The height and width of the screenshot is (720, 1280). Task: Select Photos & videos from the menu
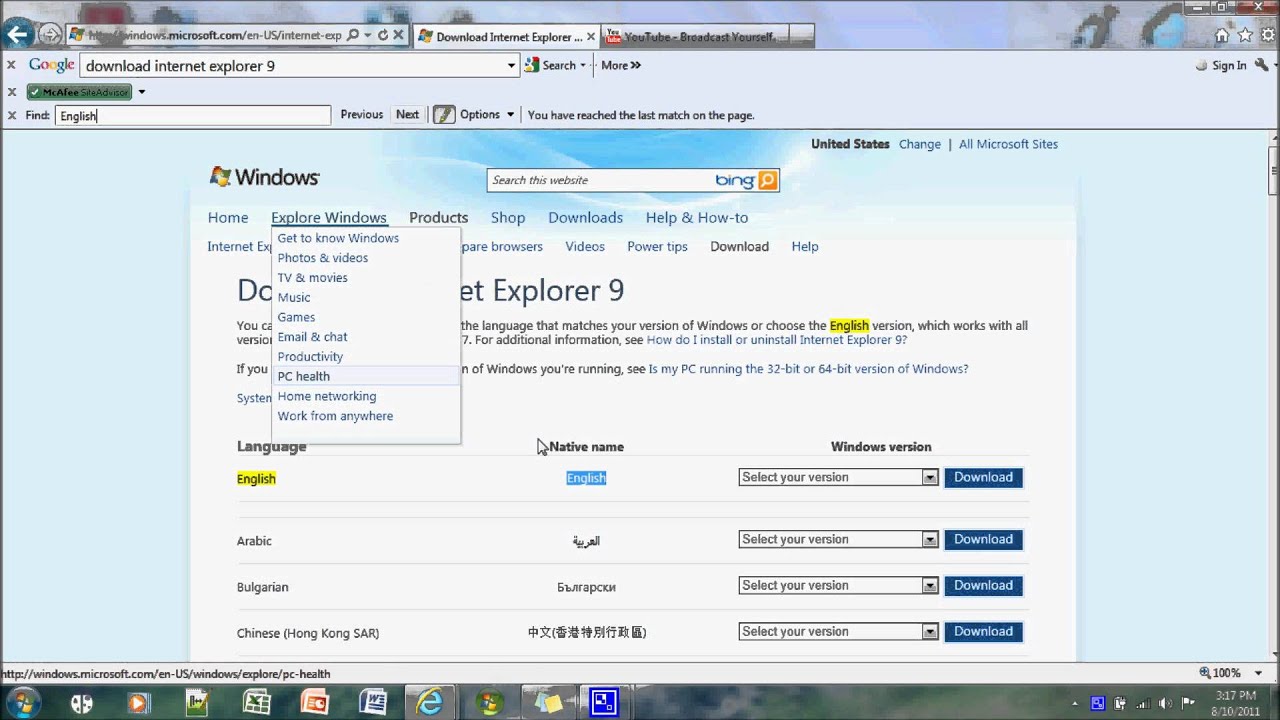click(x=323, y=258)
